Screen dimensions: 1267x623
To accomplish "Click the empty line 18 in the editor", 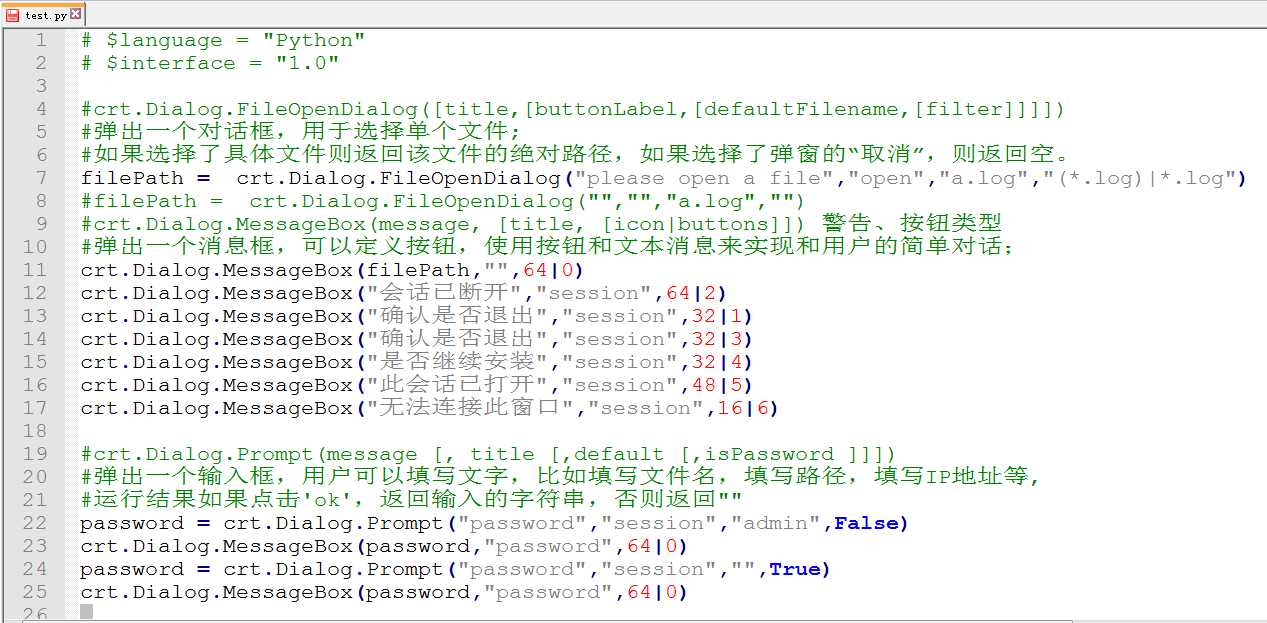I will [x=400, y=431].
